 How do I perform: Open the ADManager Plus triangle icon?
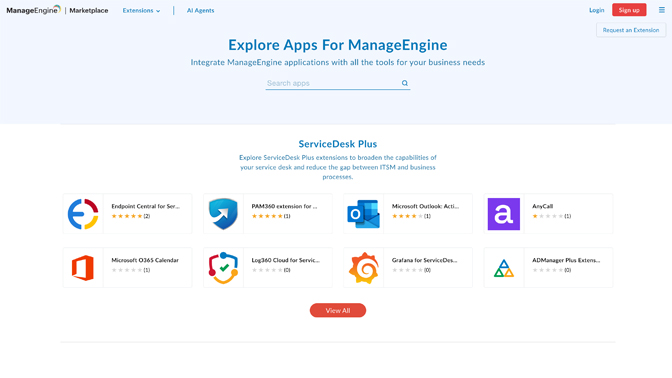coord(504,268)
